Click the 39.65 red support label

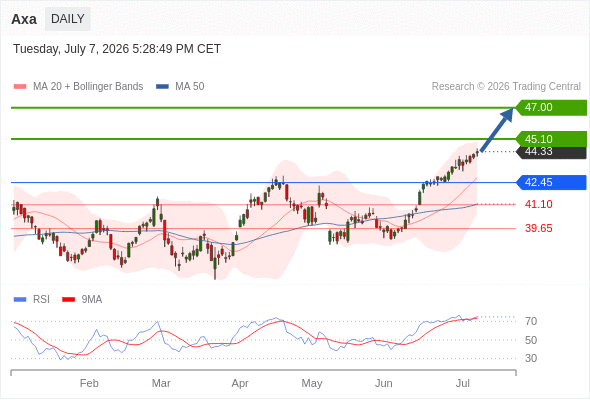tap(538, 228)
